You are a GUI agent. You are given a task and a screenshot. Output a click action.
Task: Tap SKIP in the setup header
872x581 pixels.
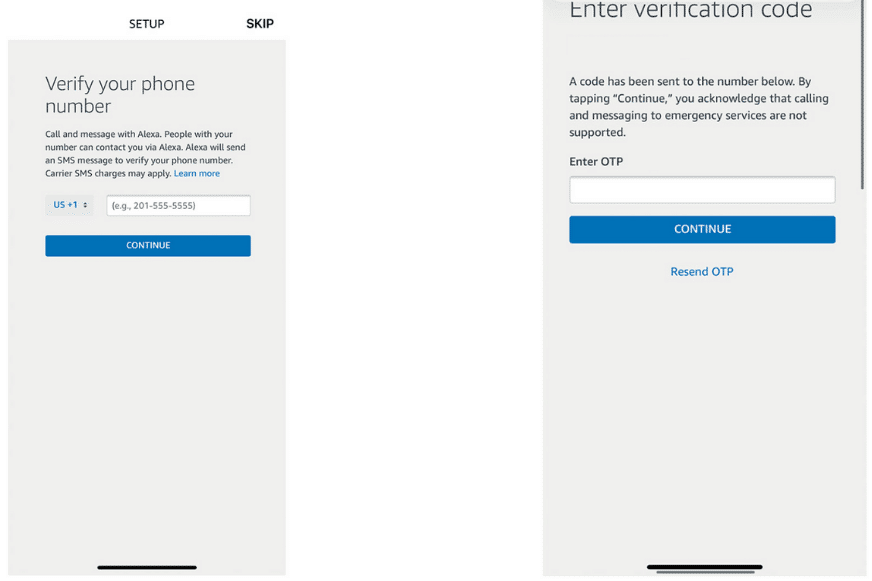(259, 24)
